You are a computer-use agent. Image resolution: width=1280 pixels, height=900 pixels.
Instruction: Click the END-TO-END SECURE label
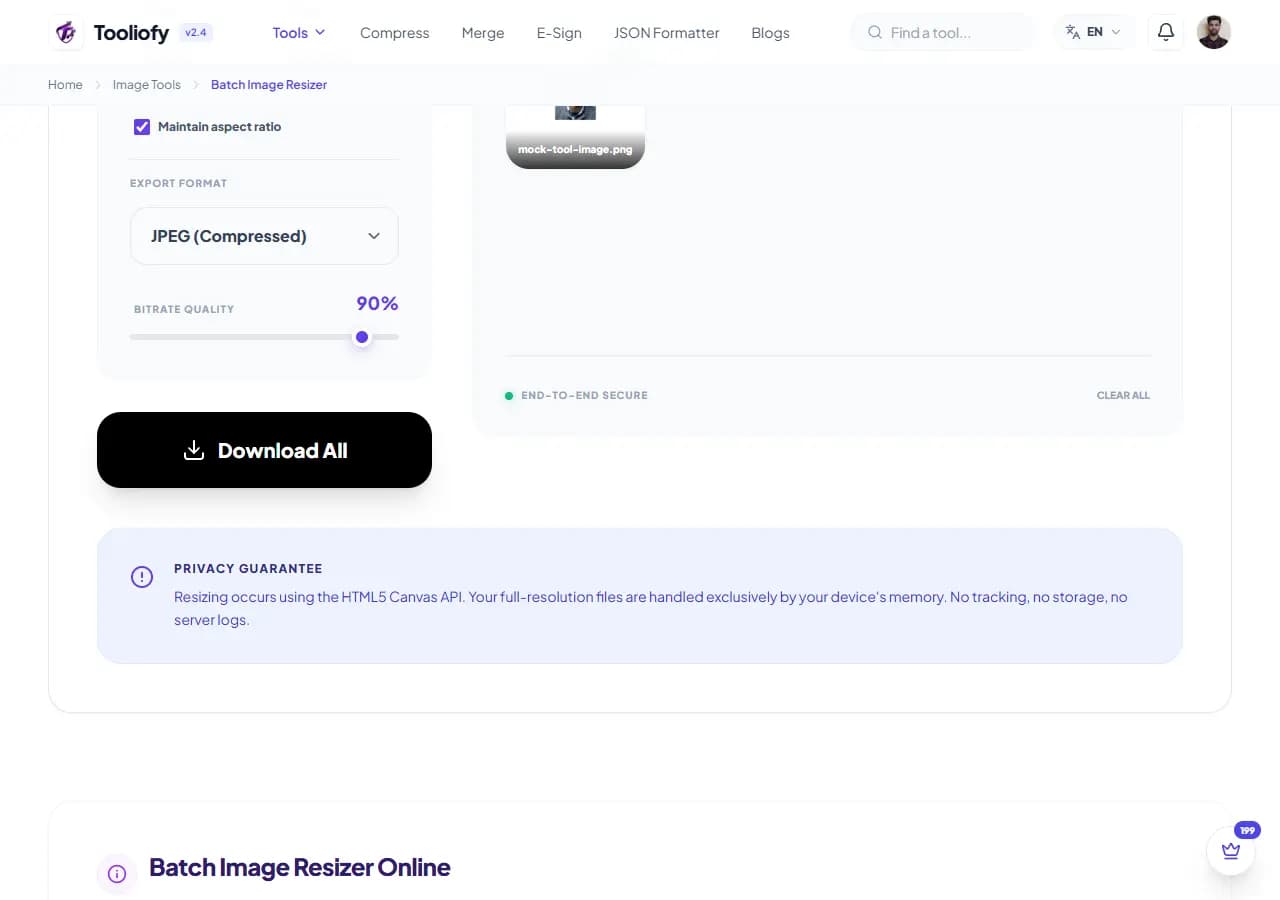coord(584,395)
